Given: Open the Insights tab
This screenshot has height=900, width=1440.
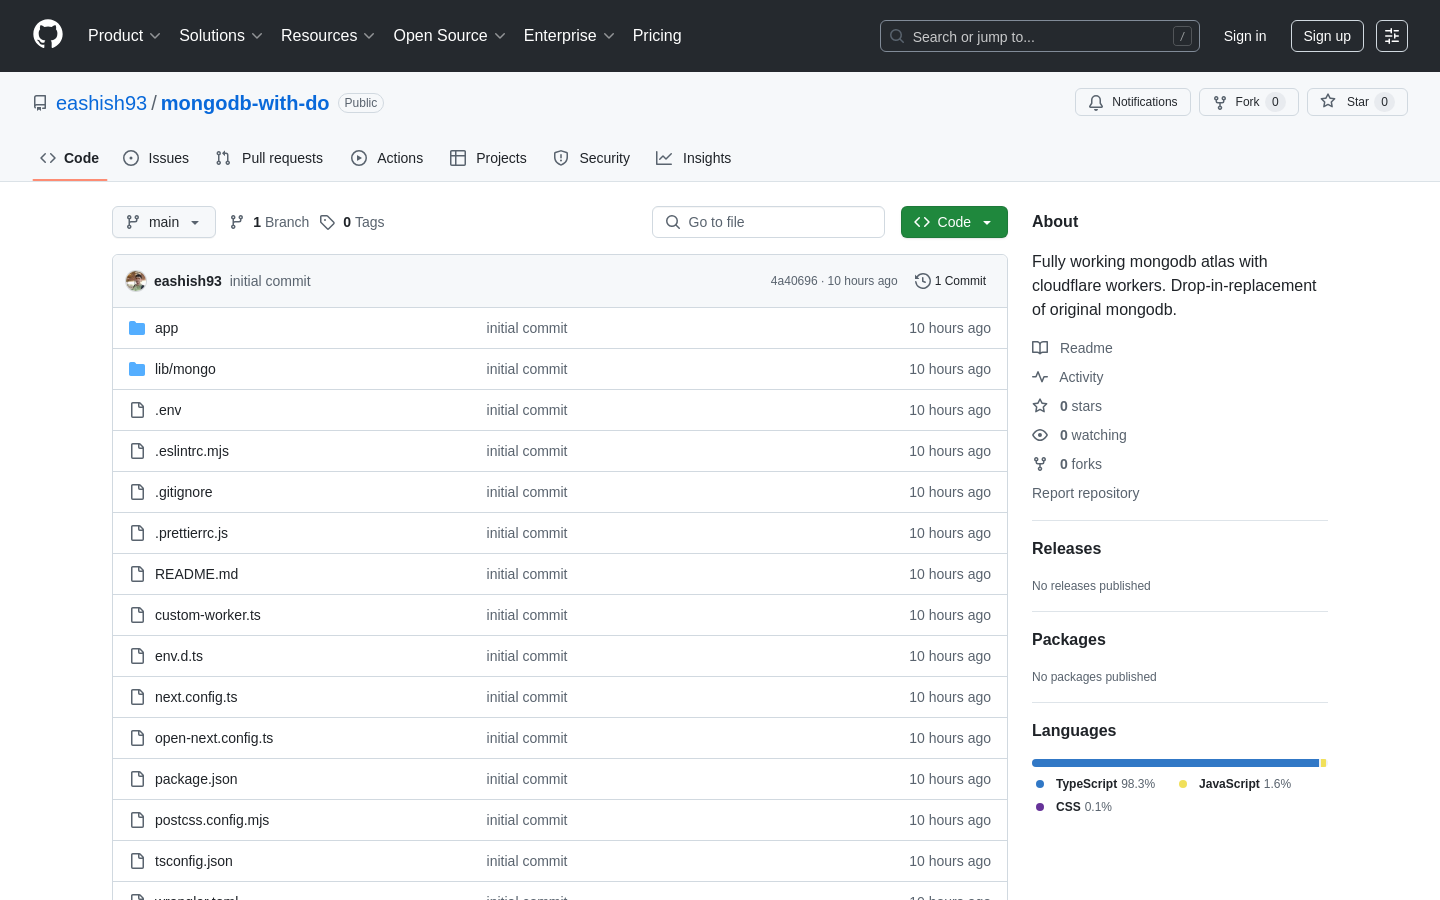Looking at the screenshot, I should click(694, 158).
